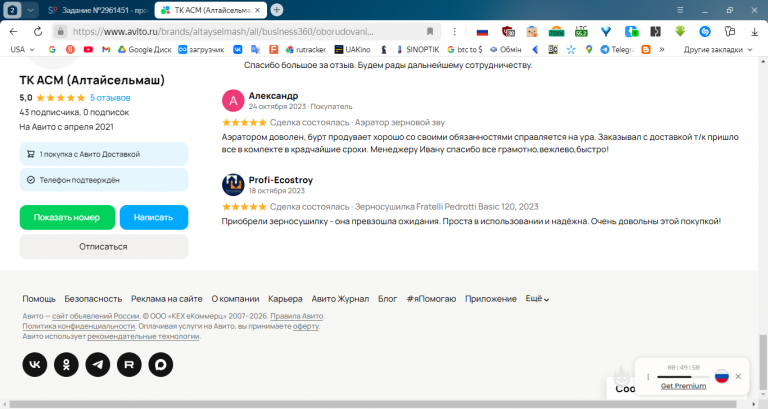Open the Реклама на сайте footer link
Viewport: 768px width, 409px height.
click(167, 299)
